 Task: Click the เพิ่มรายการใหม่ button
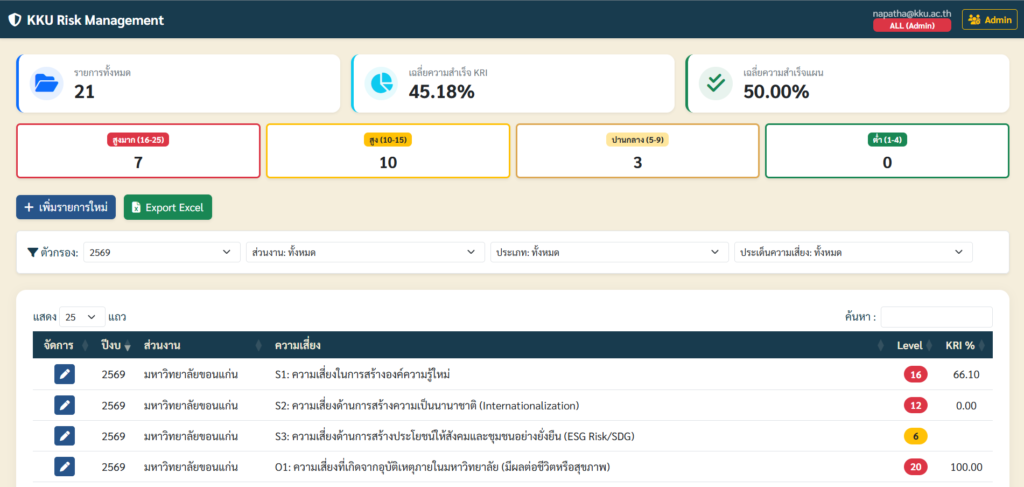(x=66, y=207)
